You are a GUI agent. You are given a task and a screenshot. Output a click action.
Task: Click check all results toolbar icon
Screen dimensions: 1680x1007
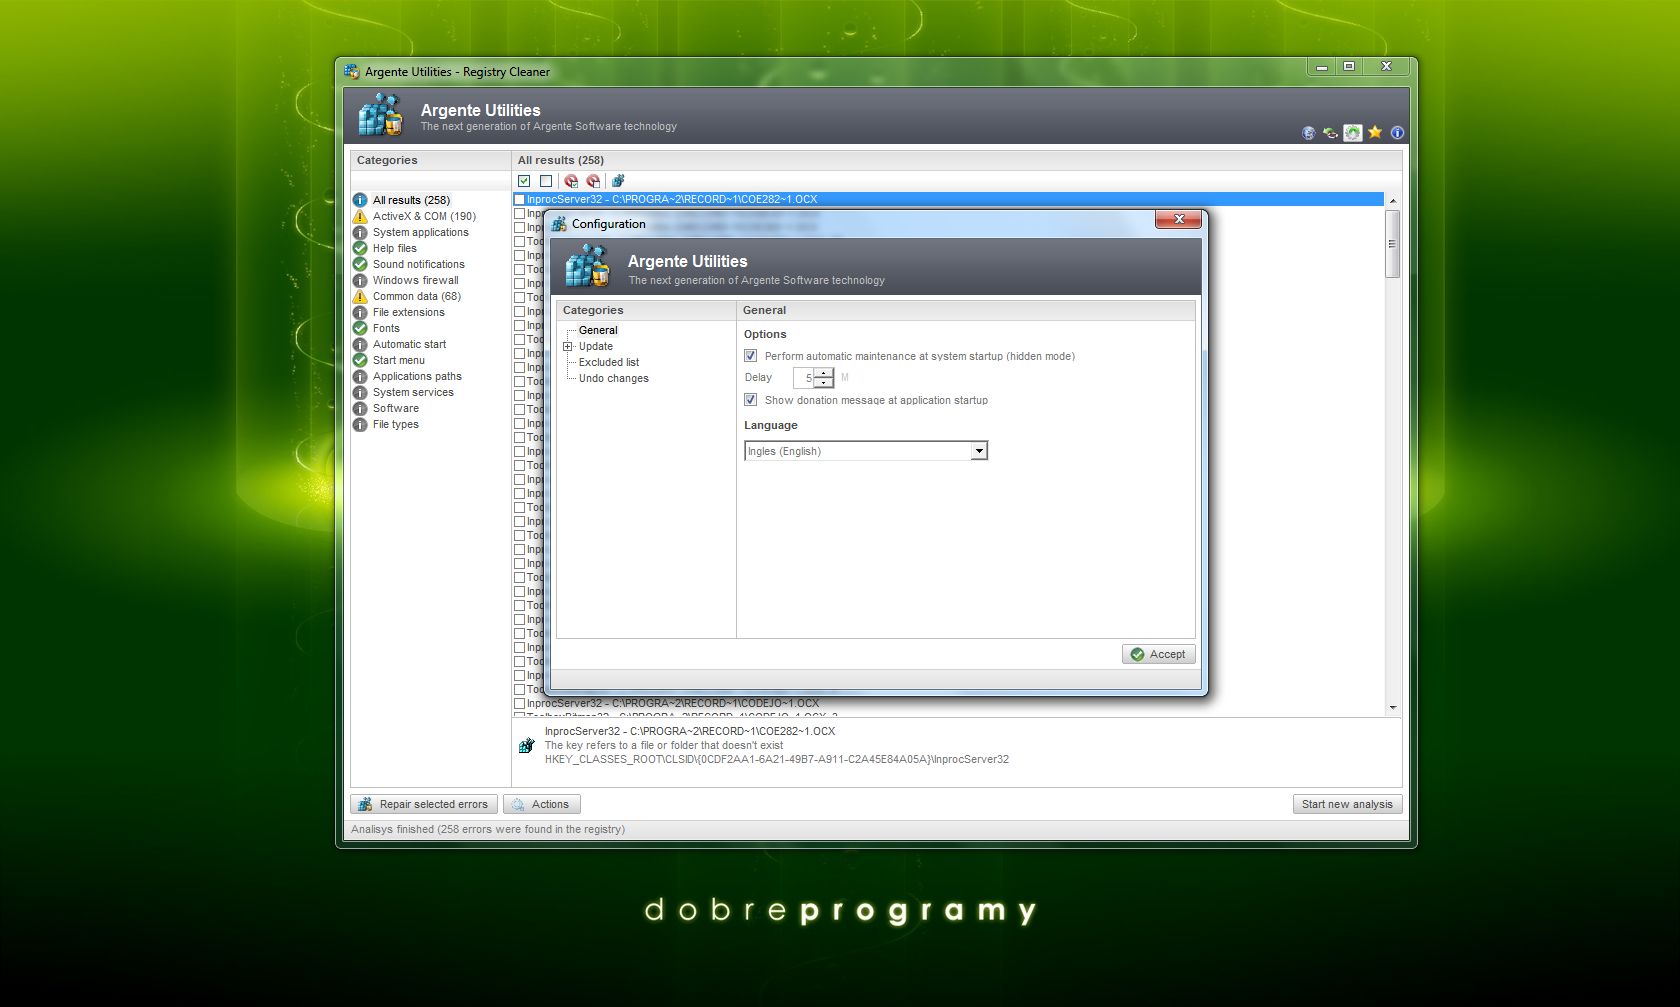(524, 181)
